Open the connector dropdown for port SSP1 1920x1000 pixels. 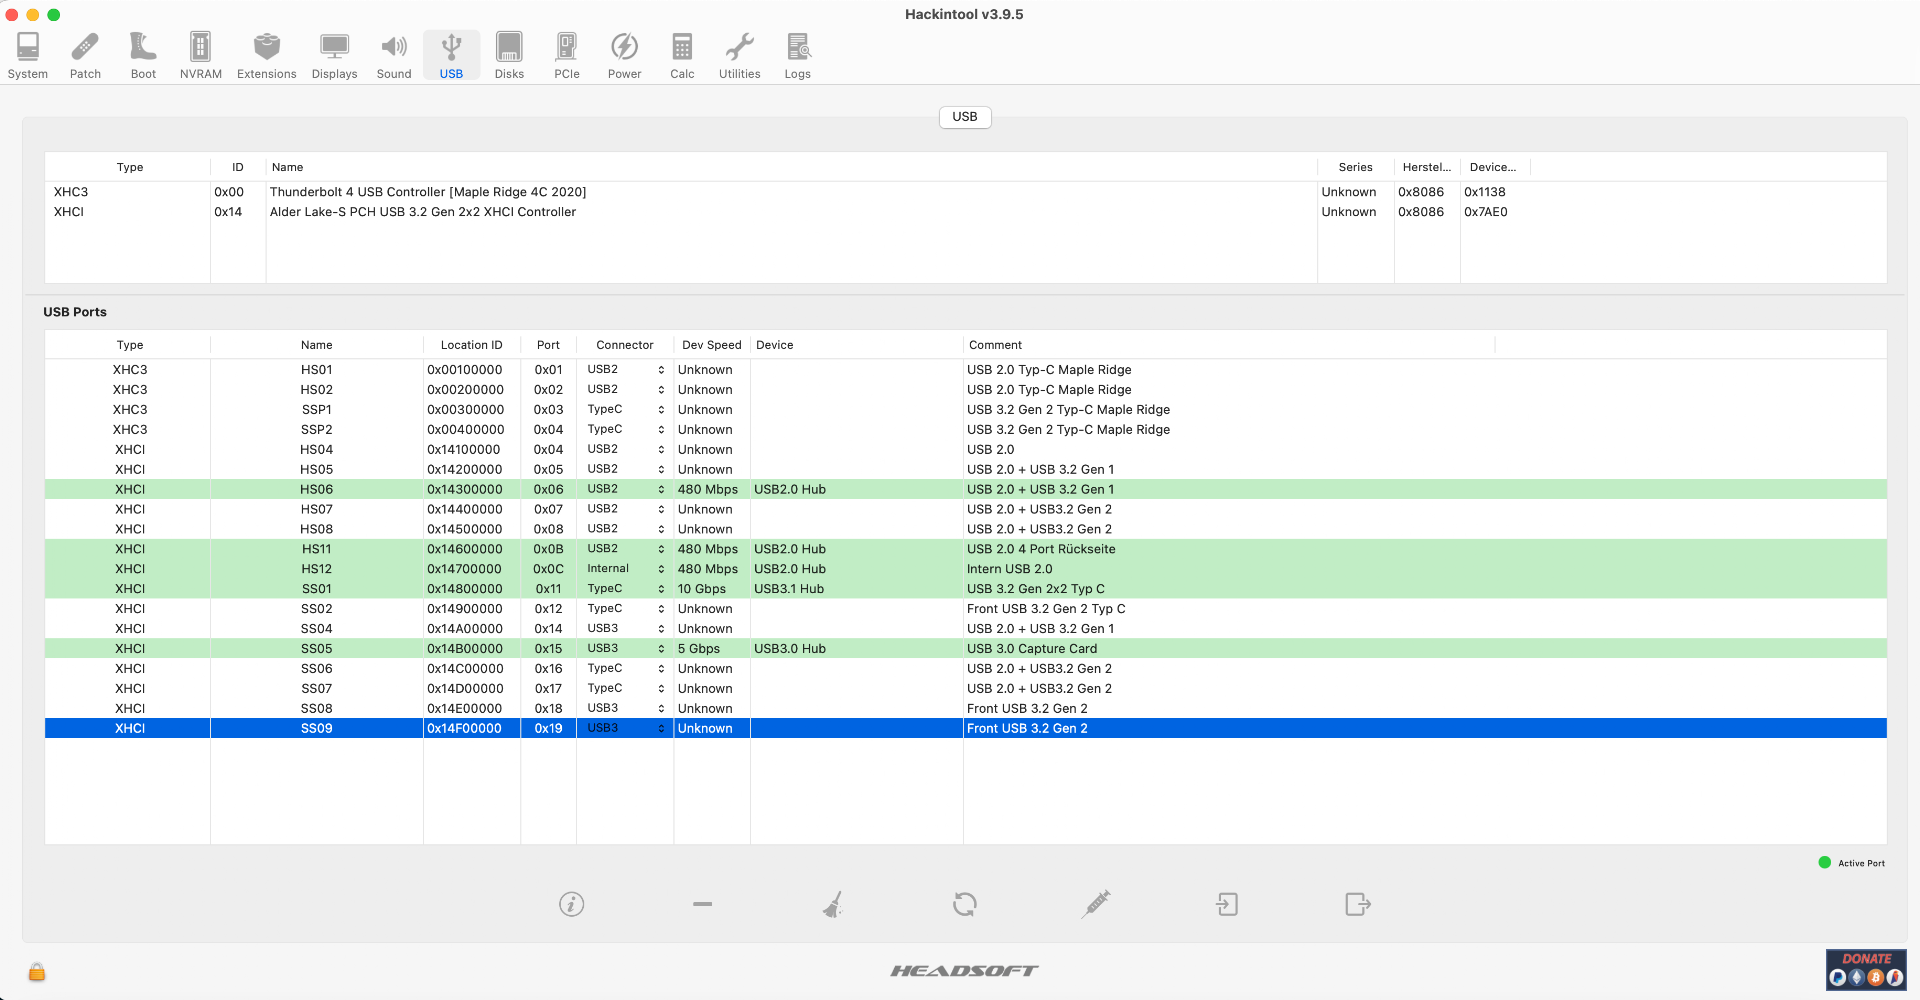click(x=625, y=410)
